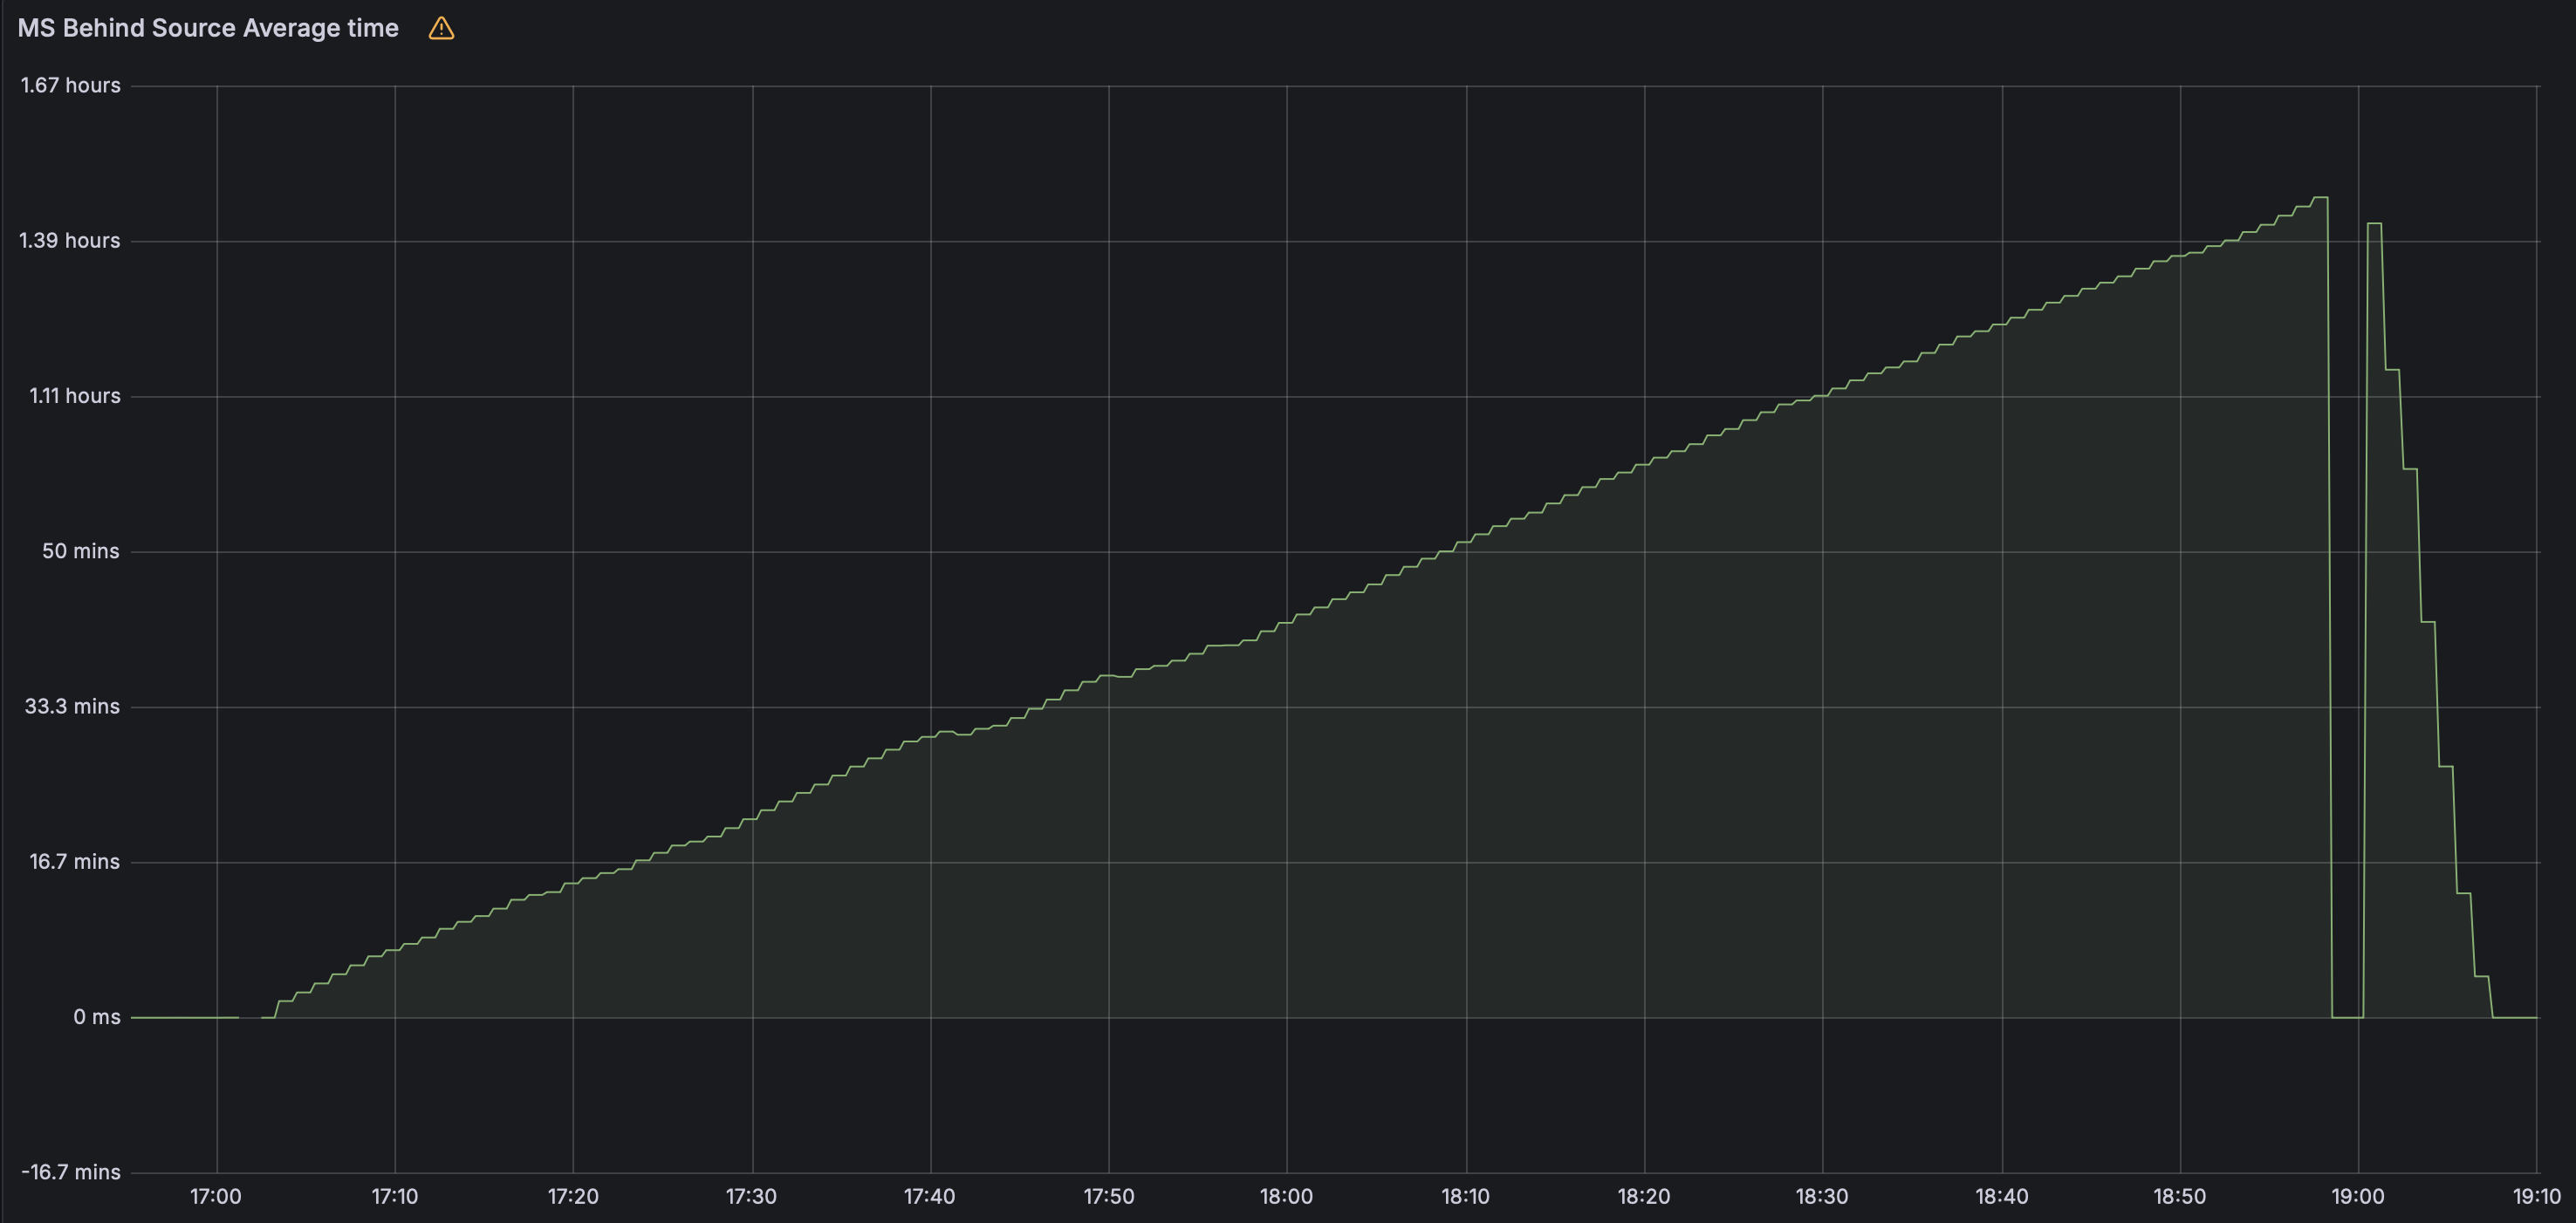Click the '18:30' time axis label
Viewport: 2576px width, 1223px height.
click(x=1822, y=1196)
